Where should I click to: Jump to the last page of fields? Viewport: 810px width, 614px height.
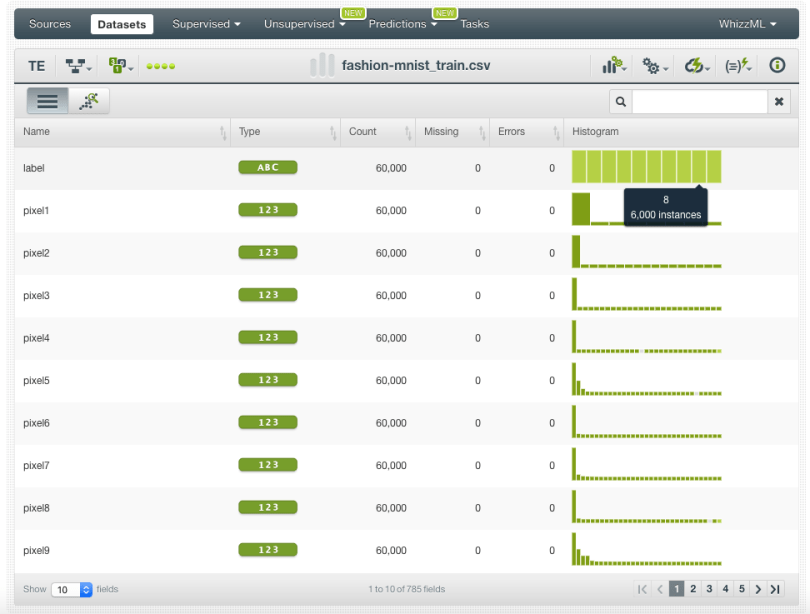pyautogui.click(x=775, y=590)
